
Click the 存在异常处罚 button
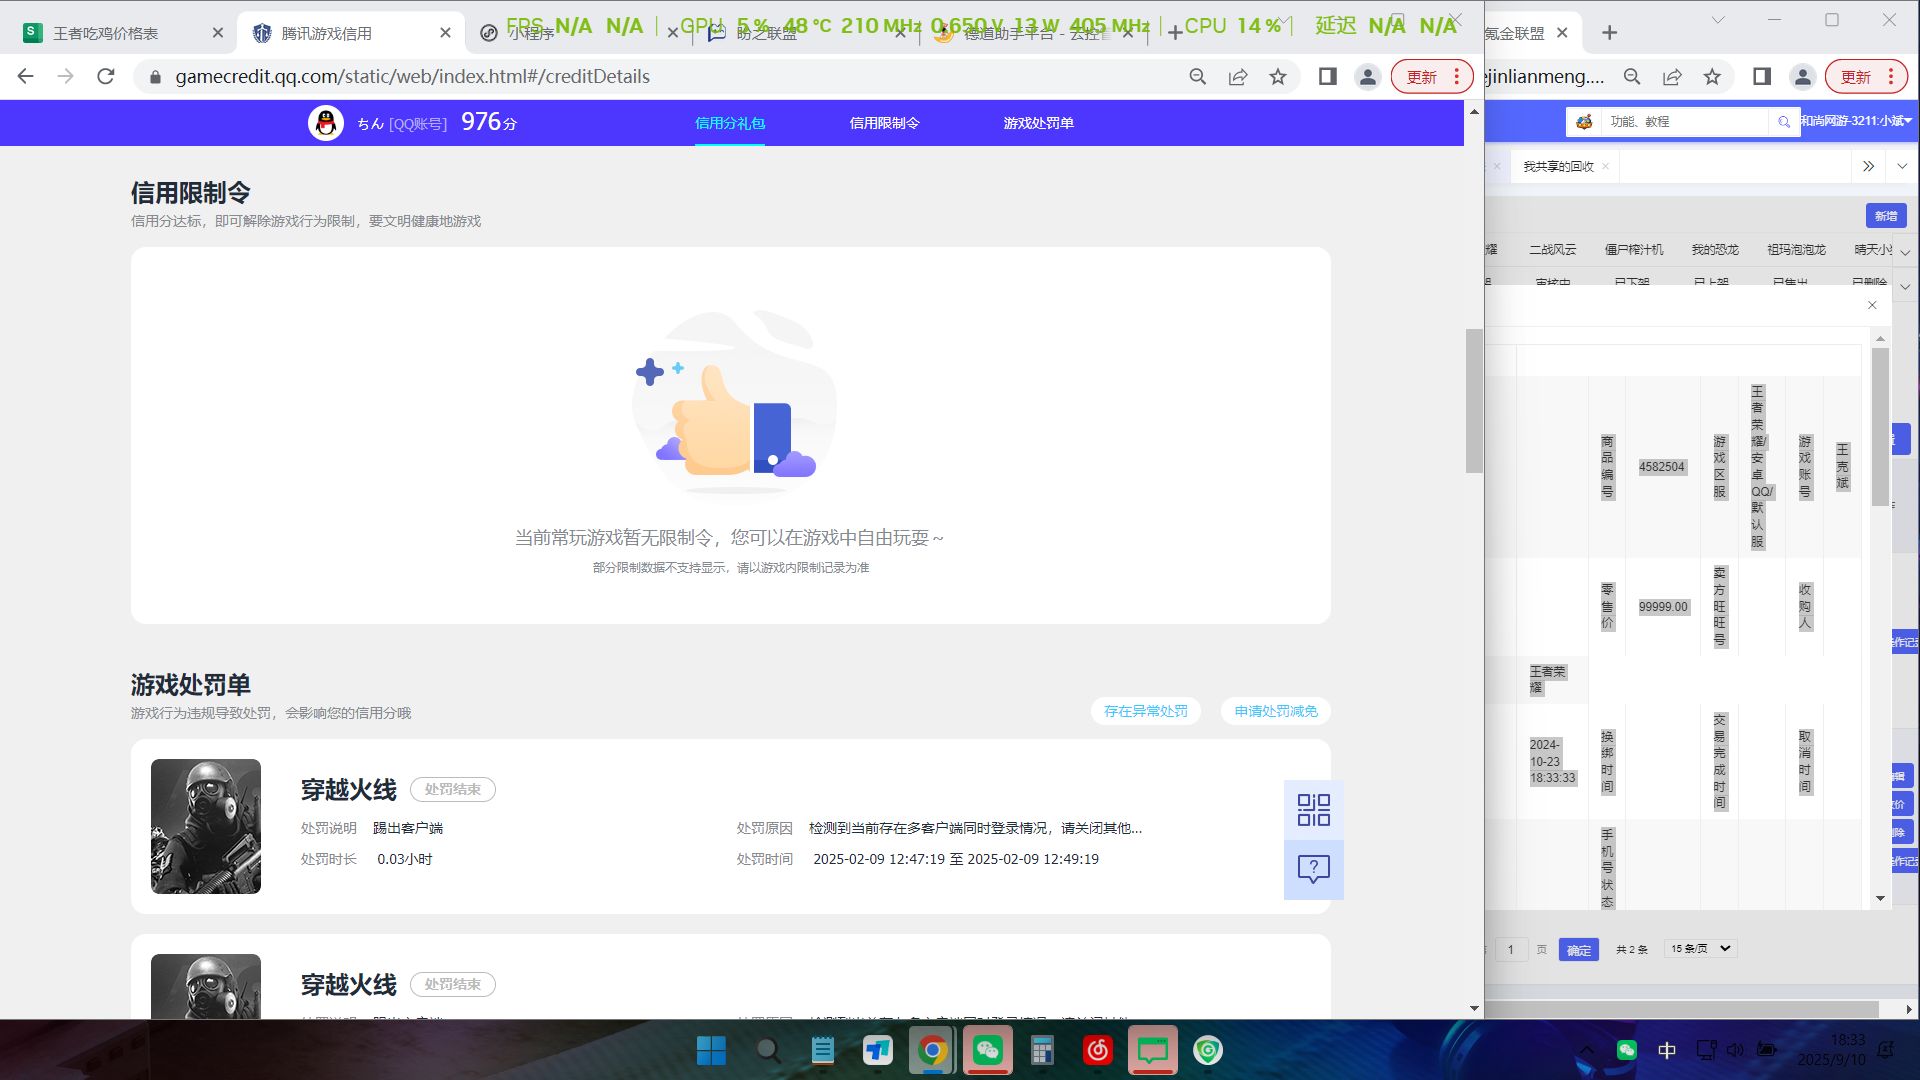(1146, 711)
